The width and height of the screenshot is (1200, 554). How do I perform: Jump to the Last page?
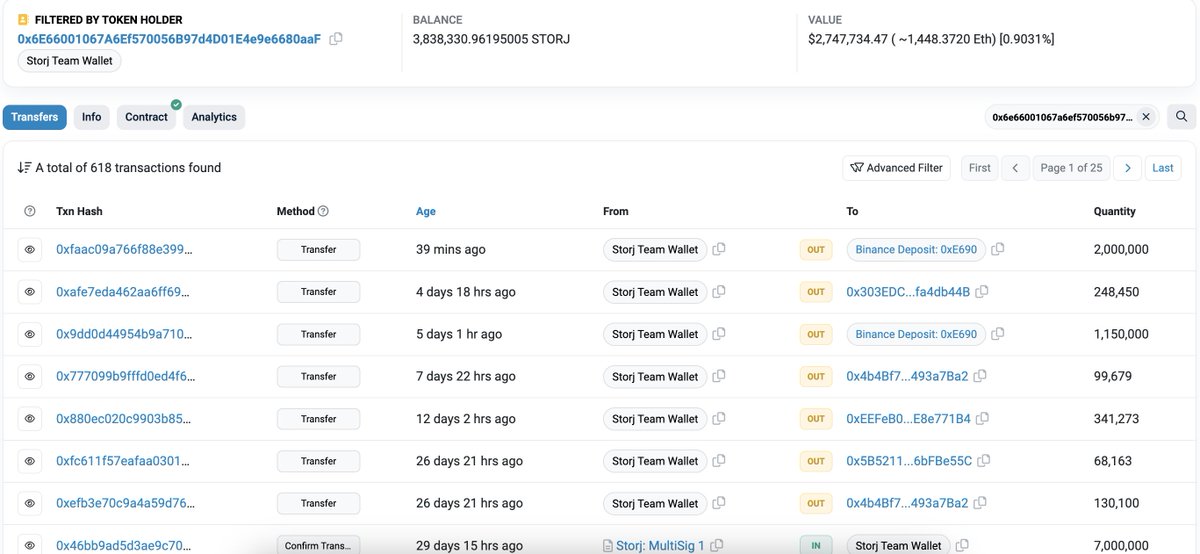tap(1163, 168)
